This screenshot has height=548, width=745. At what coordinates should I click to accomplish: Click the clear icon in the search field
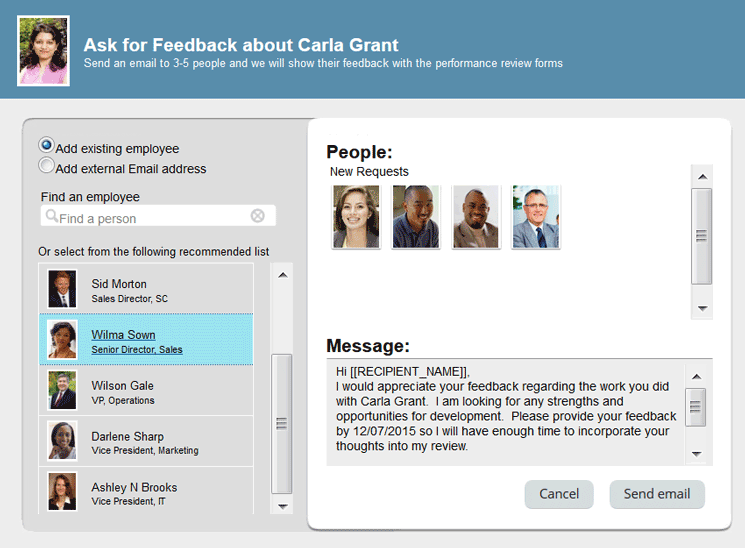tap(258, 216)
